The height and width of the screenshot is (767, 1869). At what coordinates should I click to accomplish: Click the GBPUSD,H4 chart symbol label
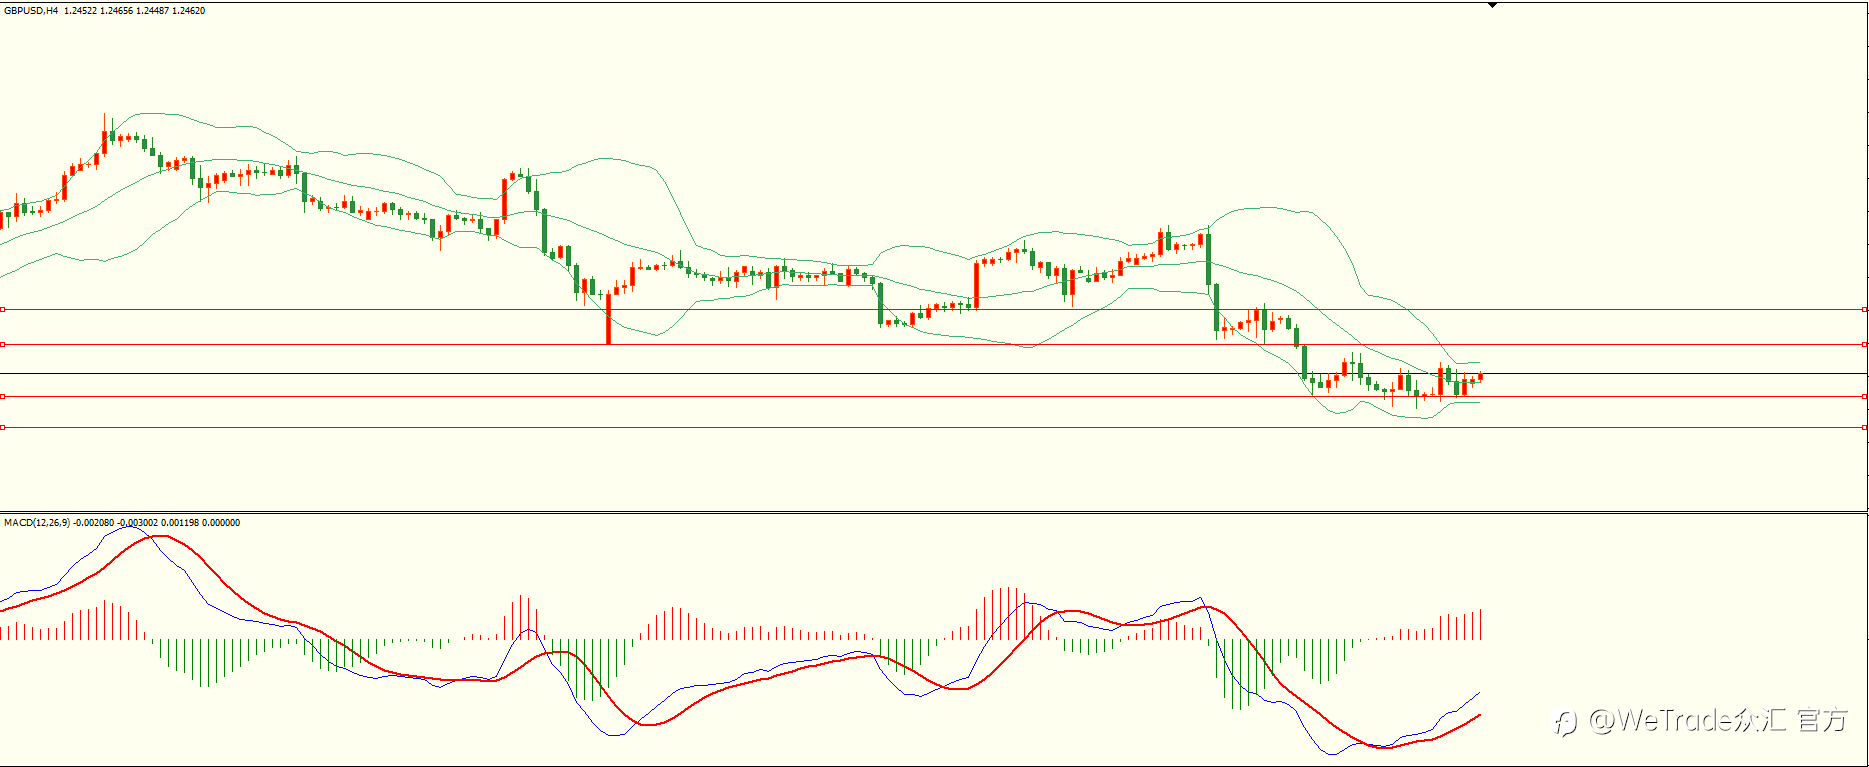31,11
